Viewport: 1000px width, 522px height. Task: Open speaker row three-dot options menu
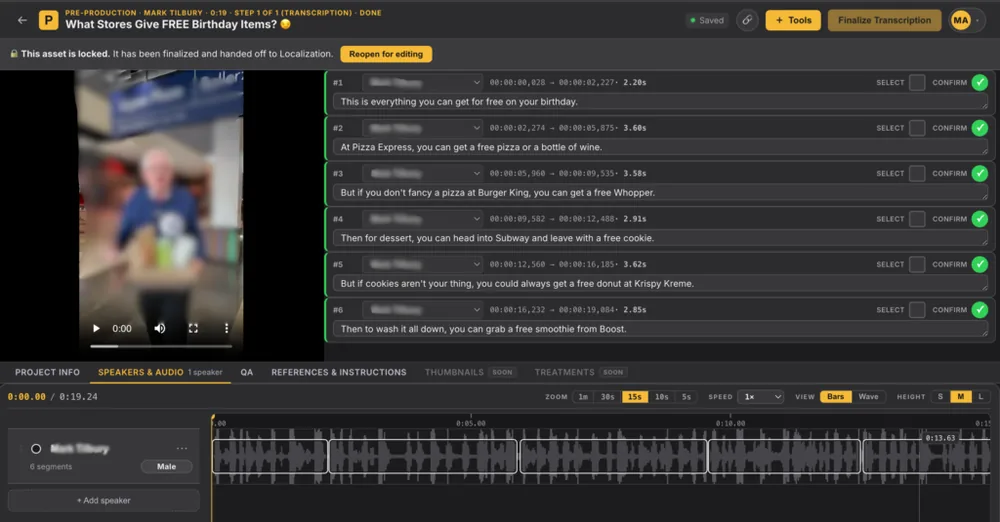click(x=182, y=449)
